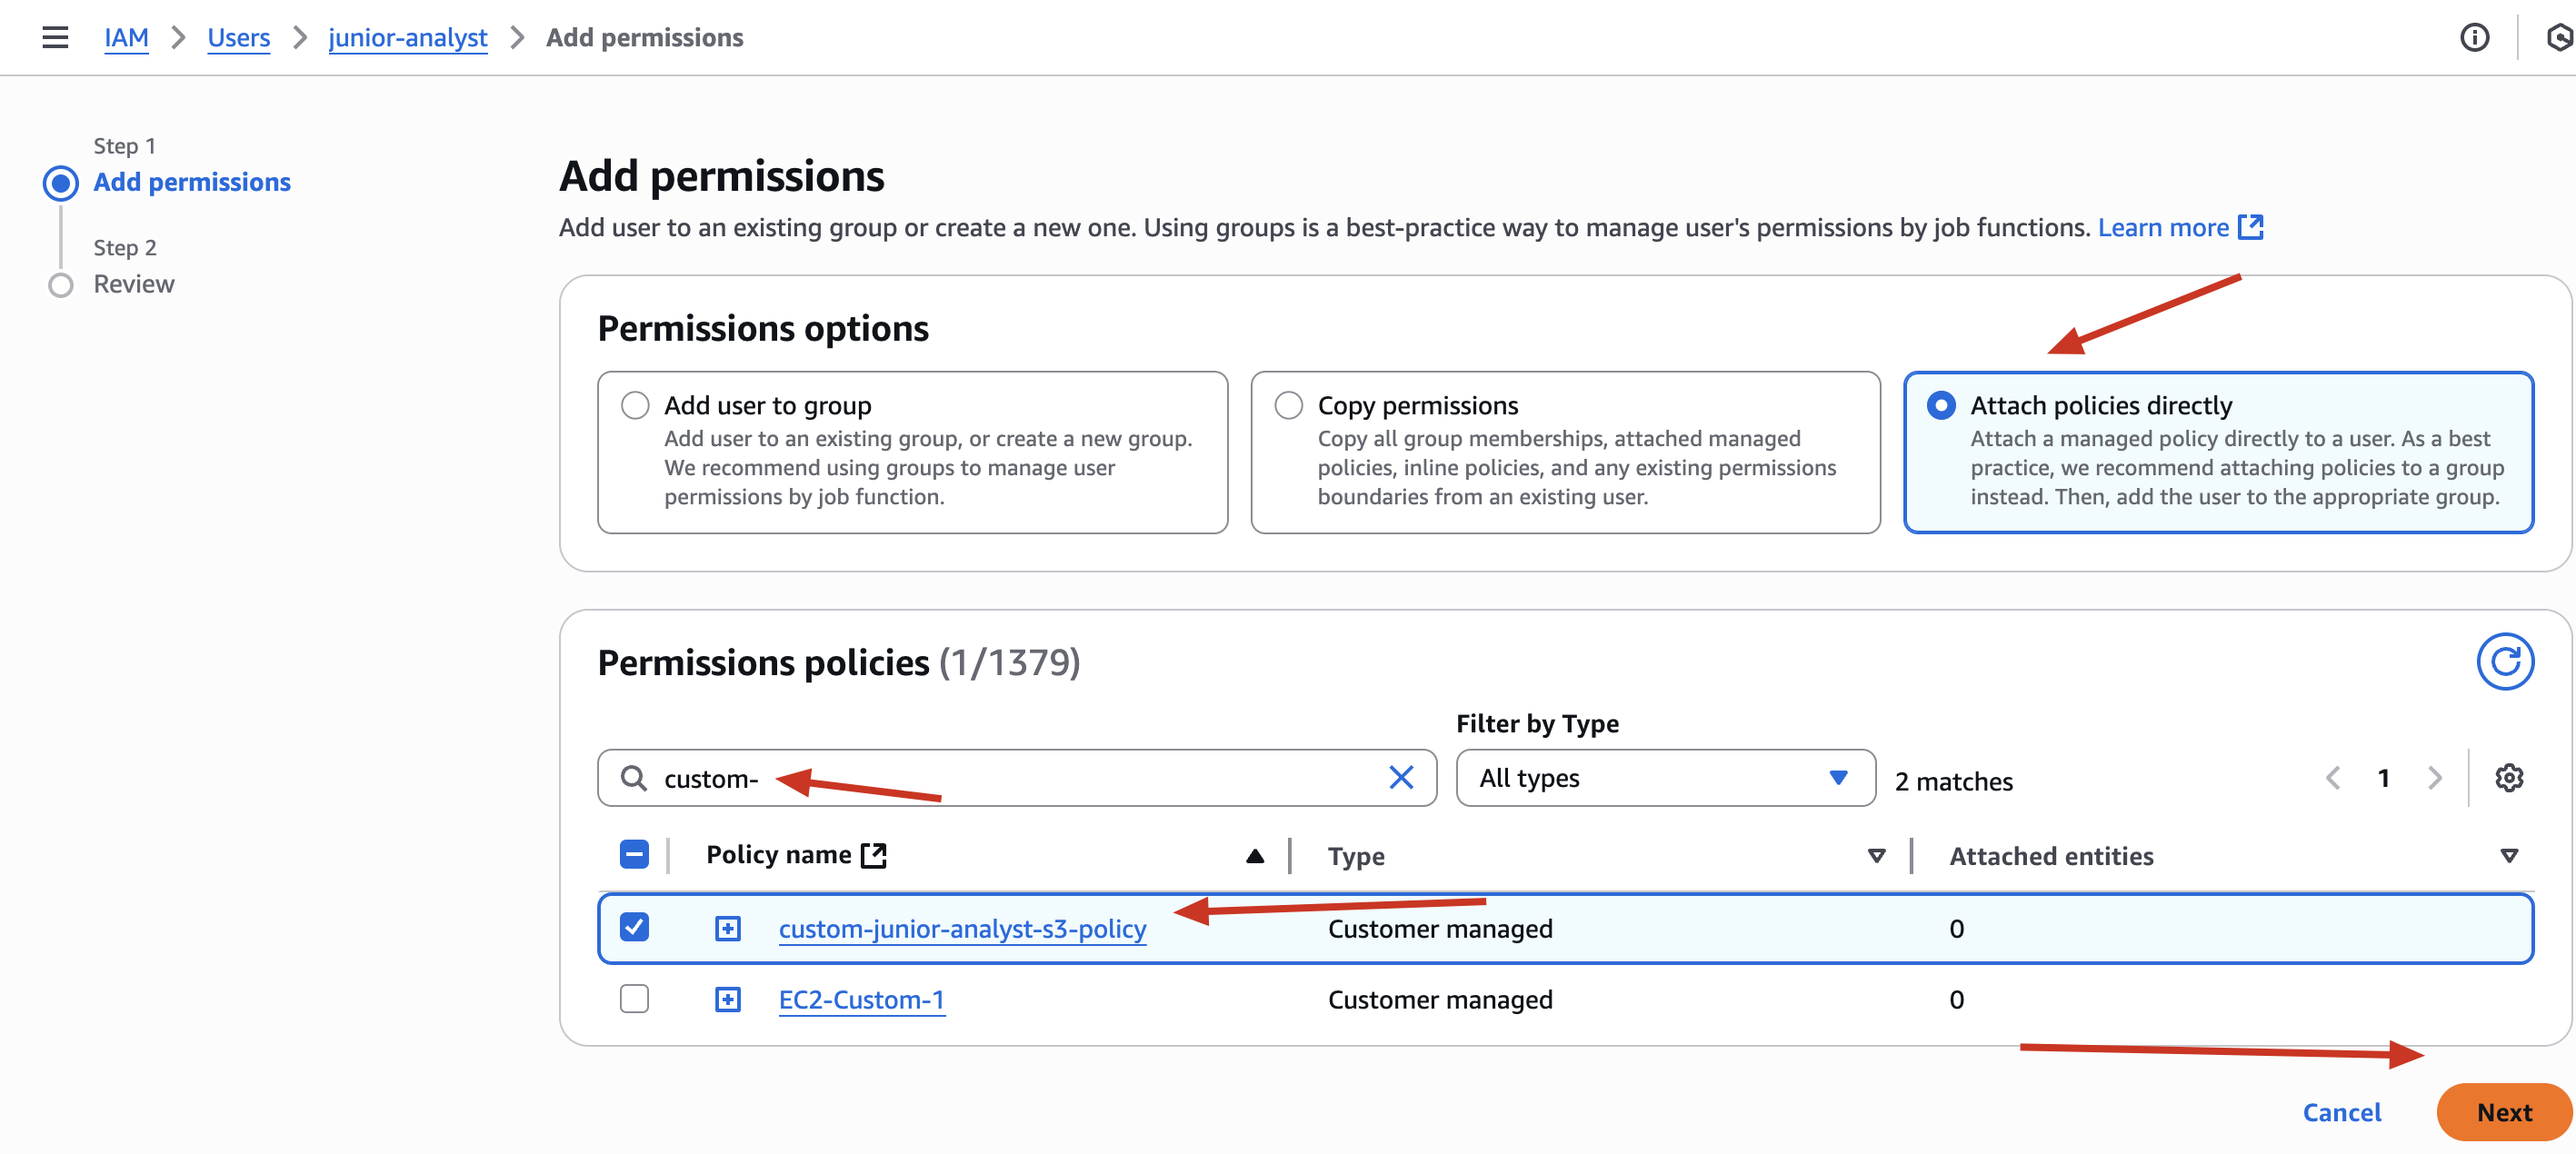Click the Permissions options heading

762,328
